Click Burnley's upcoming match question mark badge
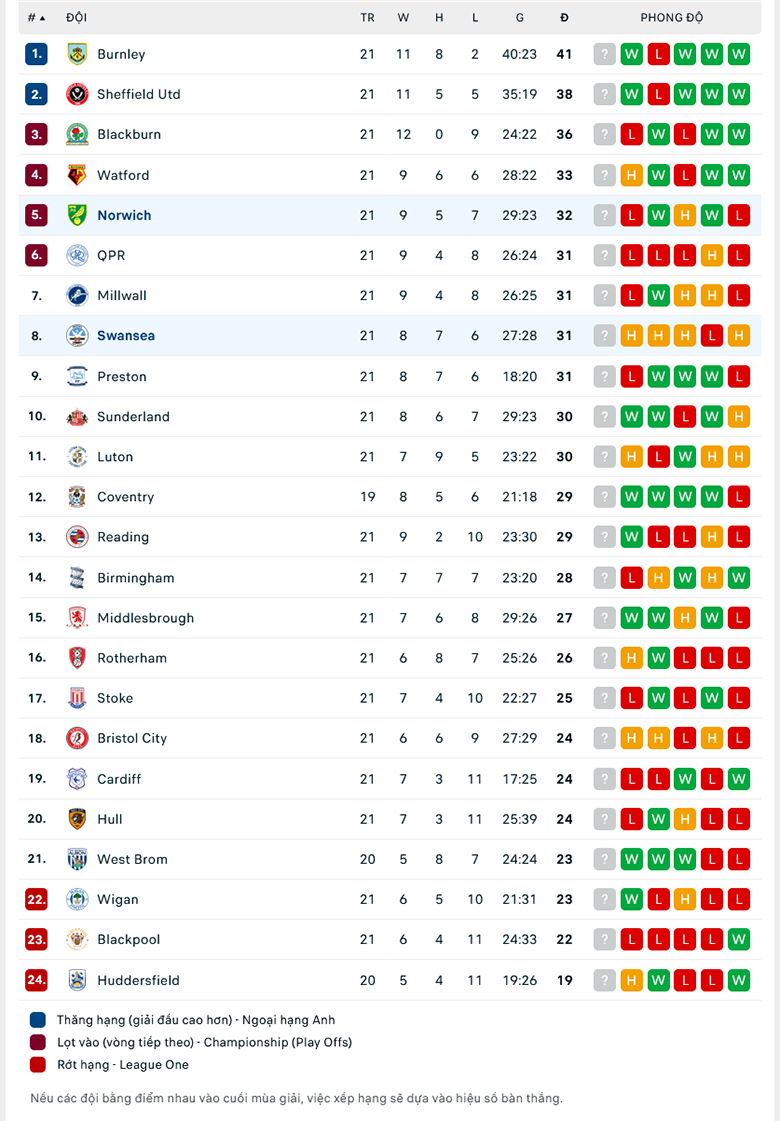This screenshot has width=780, height=1121. (x=604, y=54)
